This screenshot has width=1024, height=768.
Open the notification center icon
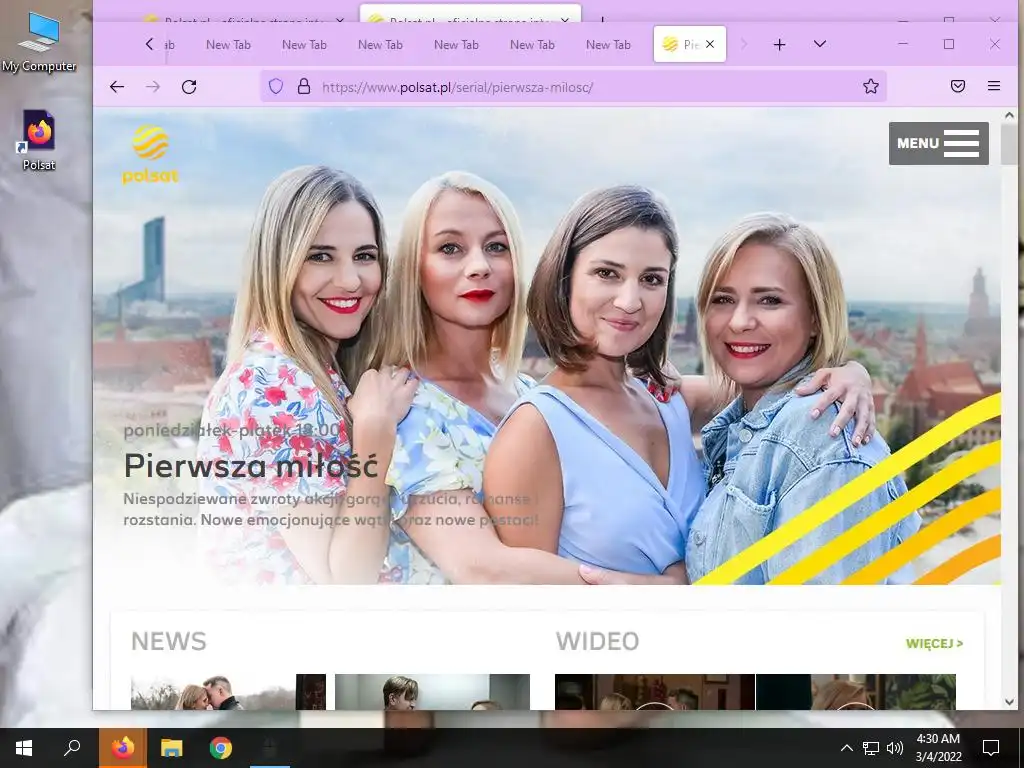[991, 748]
